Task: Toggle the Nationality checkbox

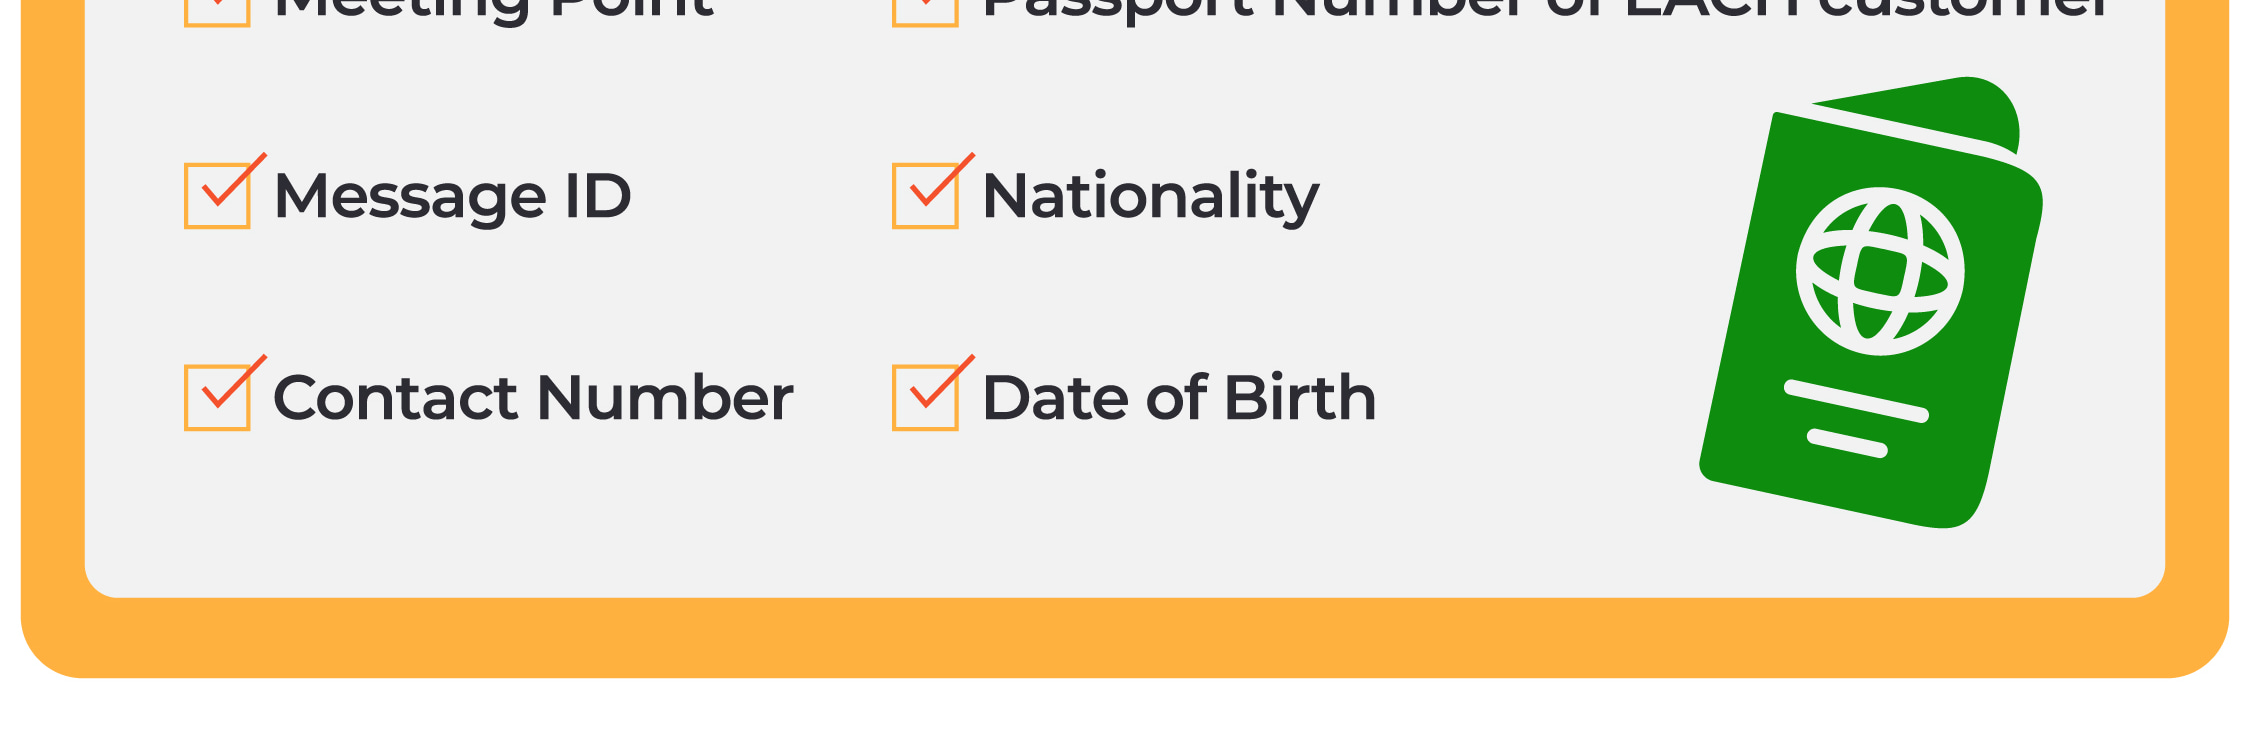Action: pyautogui.click(x=925, y=196)
